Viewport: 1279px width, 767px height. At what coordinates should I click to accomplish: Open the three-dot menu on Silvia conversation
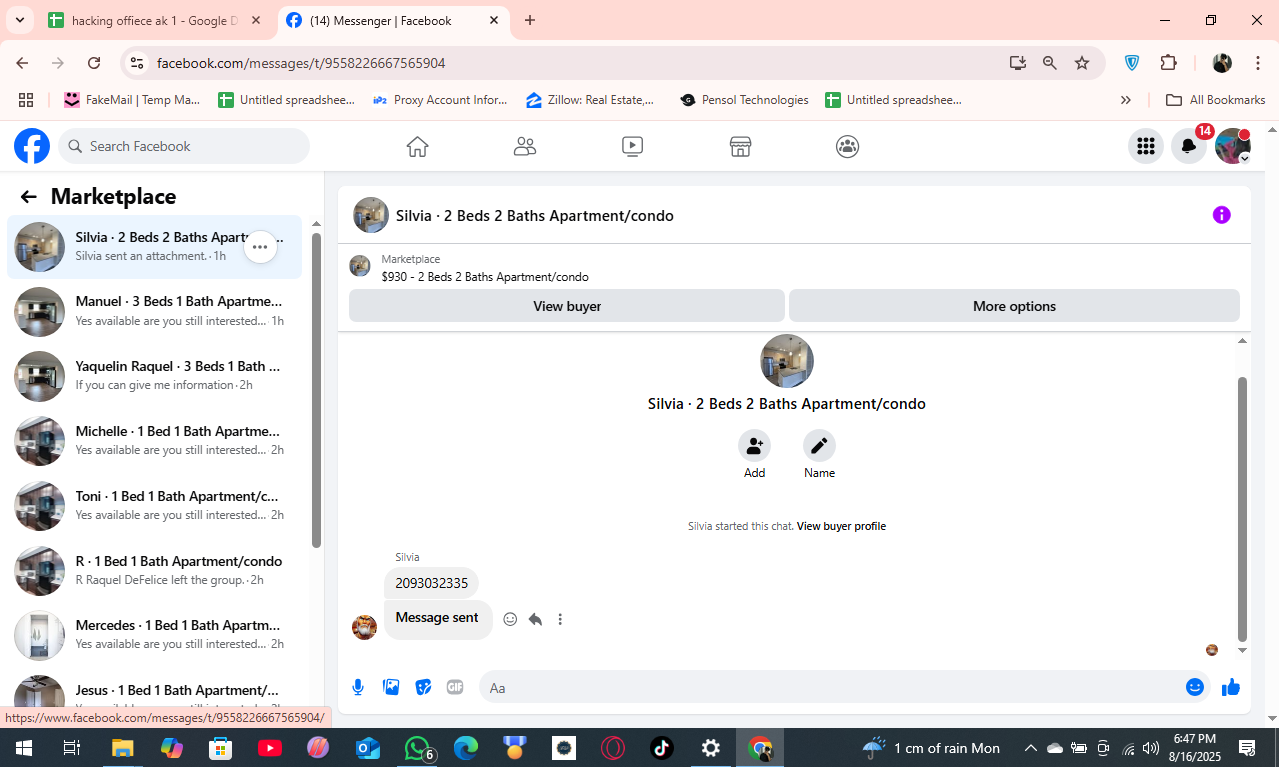click(260, 247)
